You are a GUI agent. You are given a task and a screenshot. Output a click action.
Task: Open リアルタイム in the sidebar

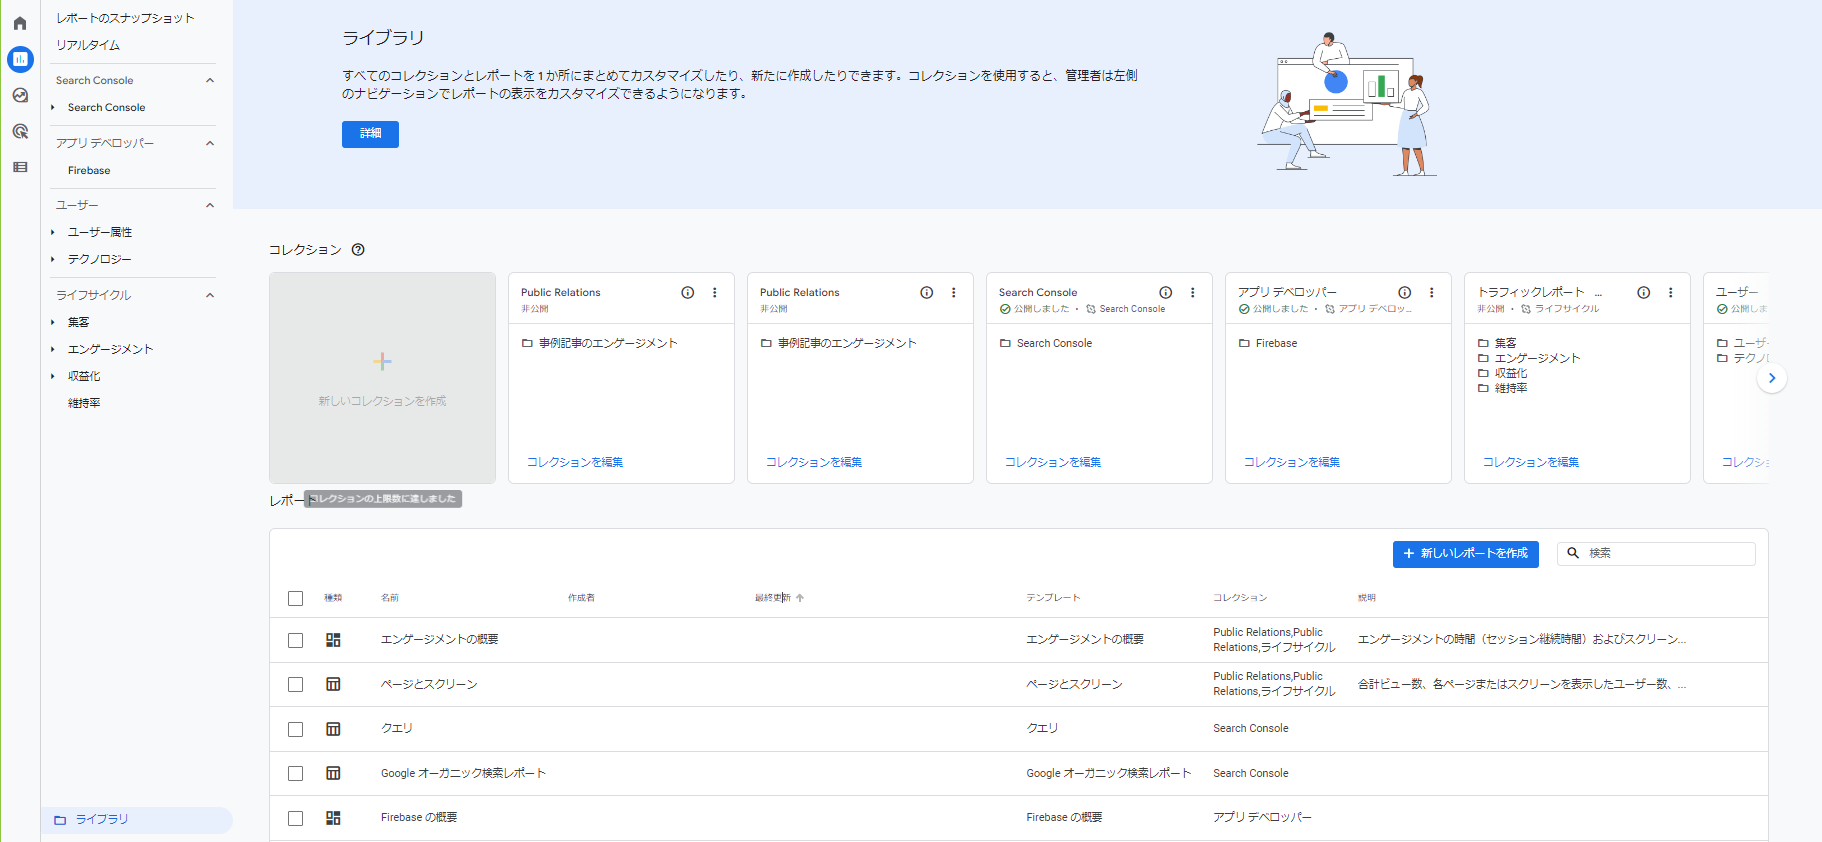coord(88,45)
